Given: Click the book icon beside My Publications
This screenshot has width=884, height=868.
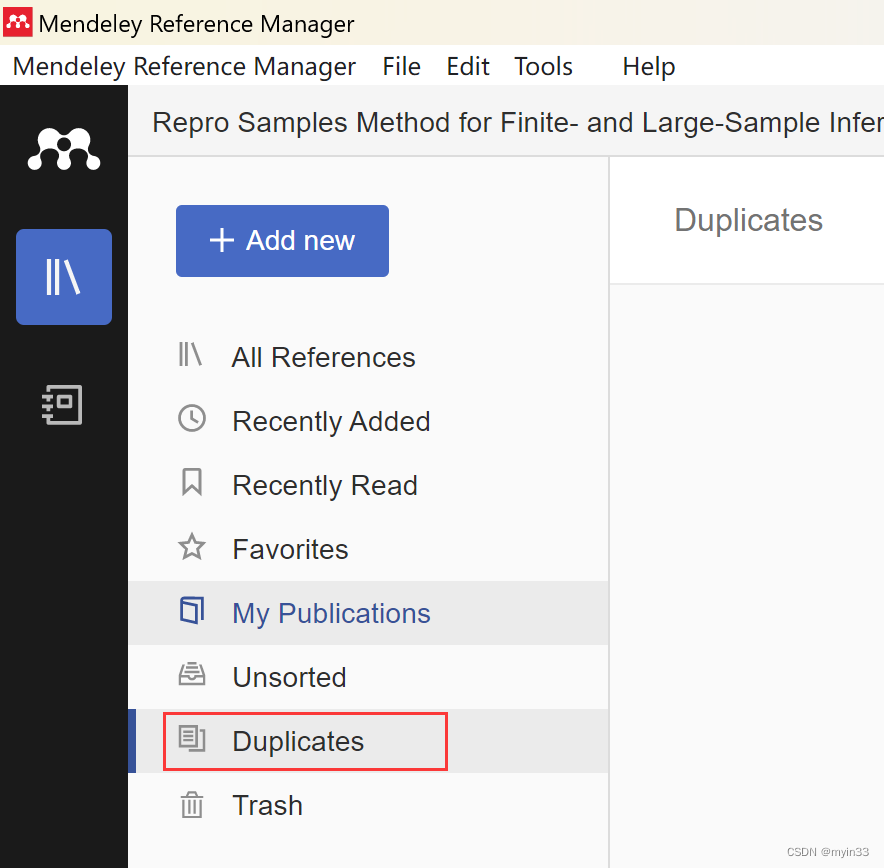Looking at the screenshot, I should 192,610.
